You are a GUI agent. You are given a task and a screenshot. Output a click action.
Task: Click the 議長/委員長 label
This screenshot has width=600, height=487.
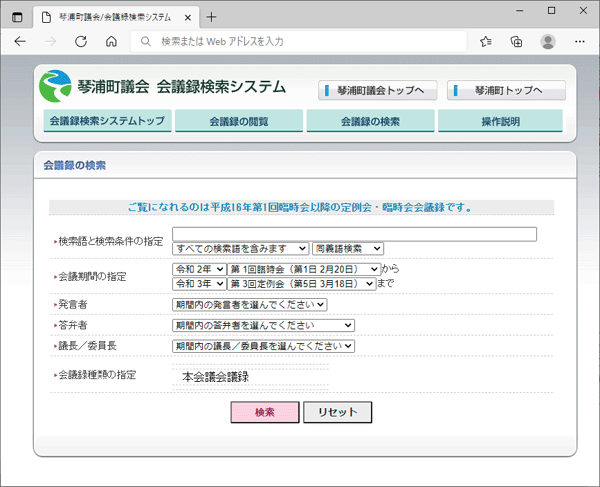tap(87, 346)
